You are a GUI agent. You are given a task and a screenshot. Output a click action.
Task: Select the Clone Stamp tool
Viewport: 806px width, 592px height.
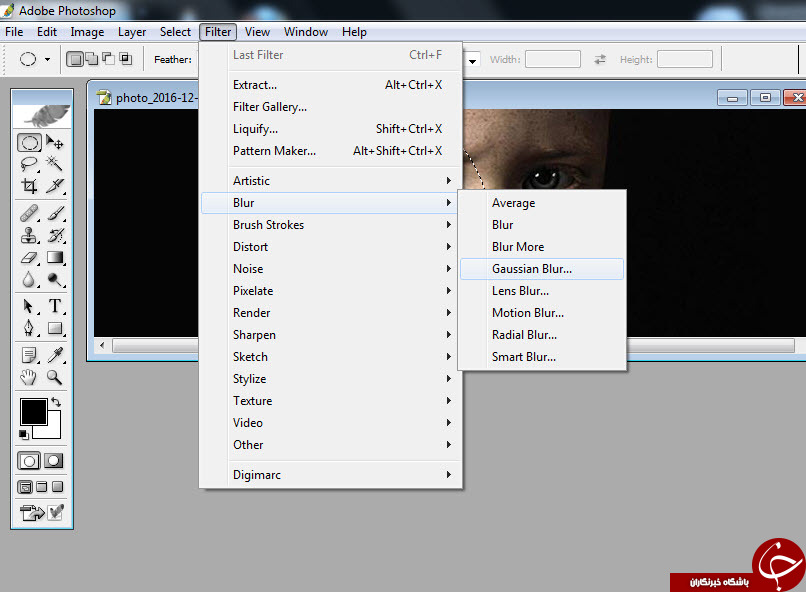pyautogui.click(x=29, y=235)
